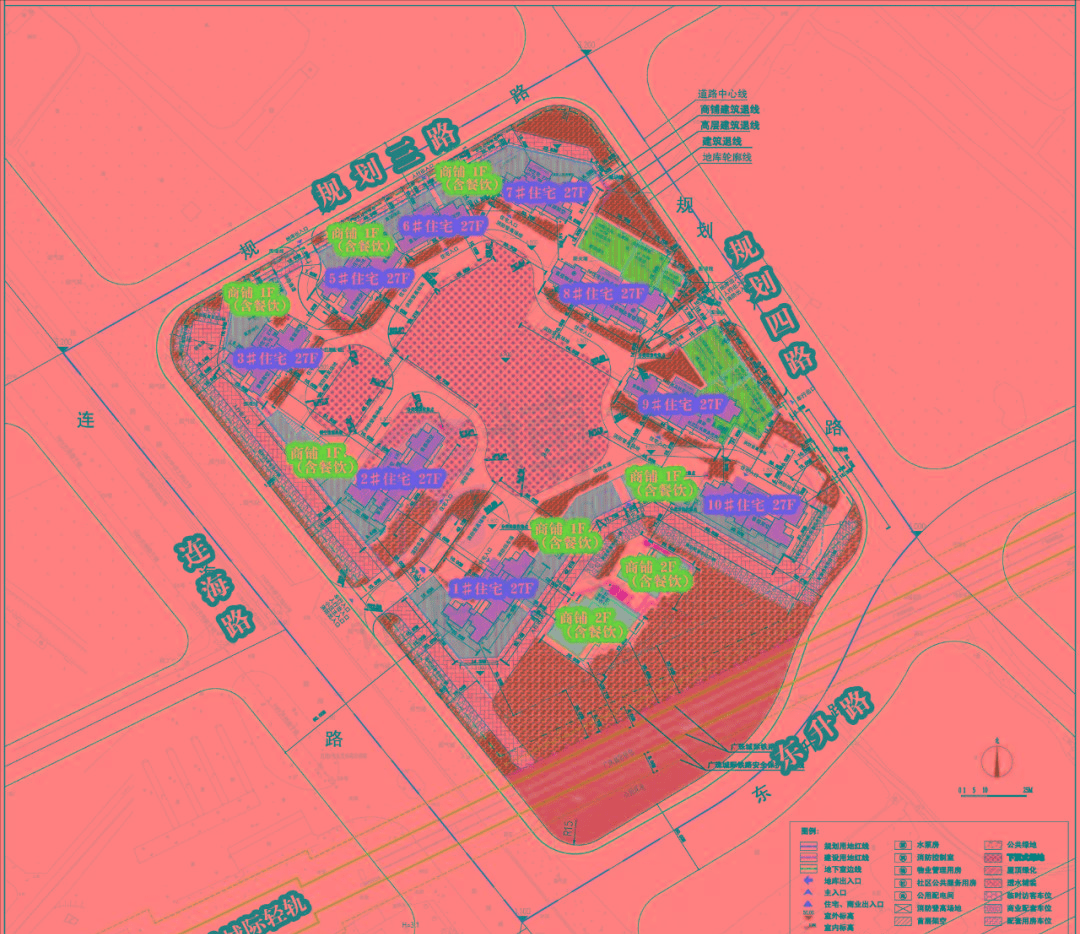This screenshot has height=934, width=1080.
Task: Click the 道路中心线 annotation text
Action: (x=722, y=94)
